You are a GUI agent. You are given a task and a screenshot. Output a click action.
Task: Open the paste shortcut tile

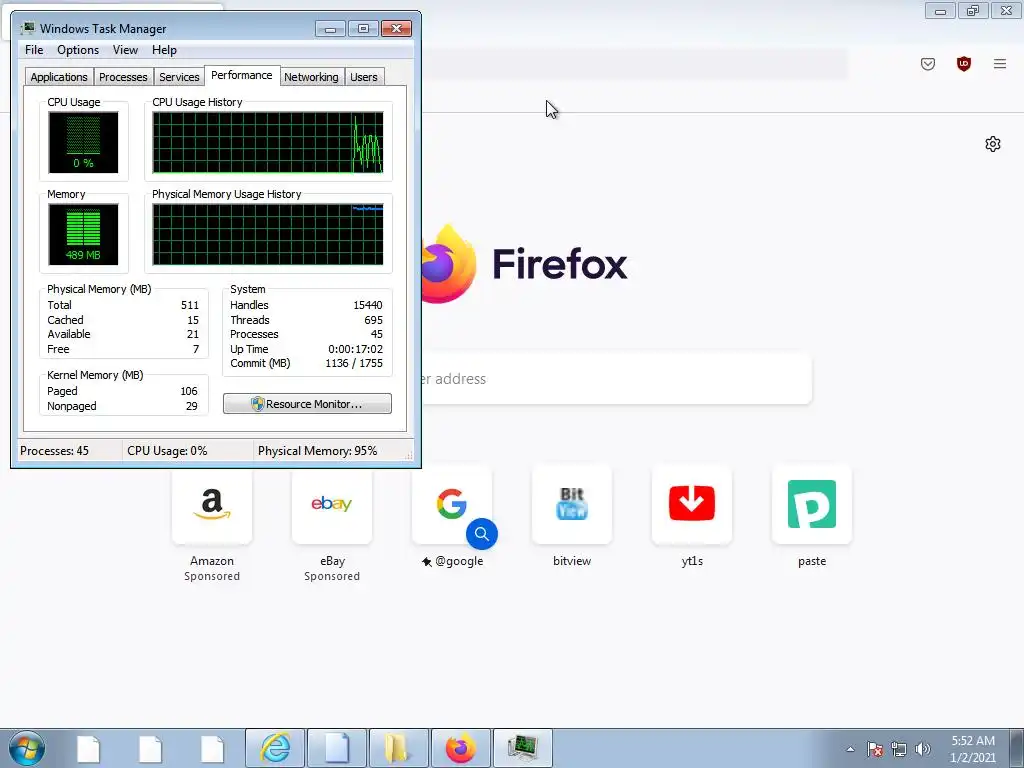(x=812, y=505)
